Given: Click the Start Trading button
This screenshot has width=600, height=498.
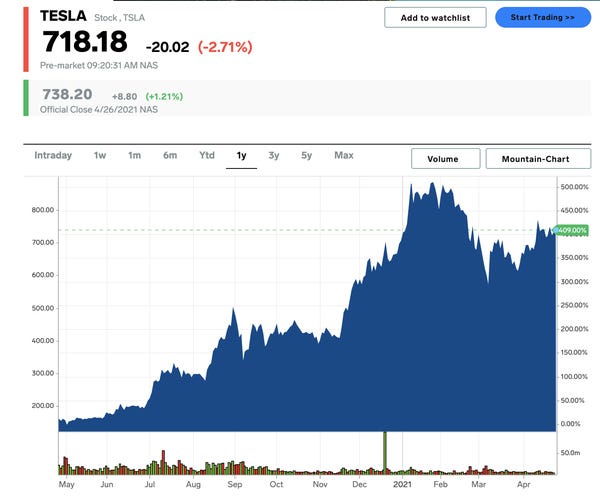Looking at the screenshot, I should click(x=543, y=17).
